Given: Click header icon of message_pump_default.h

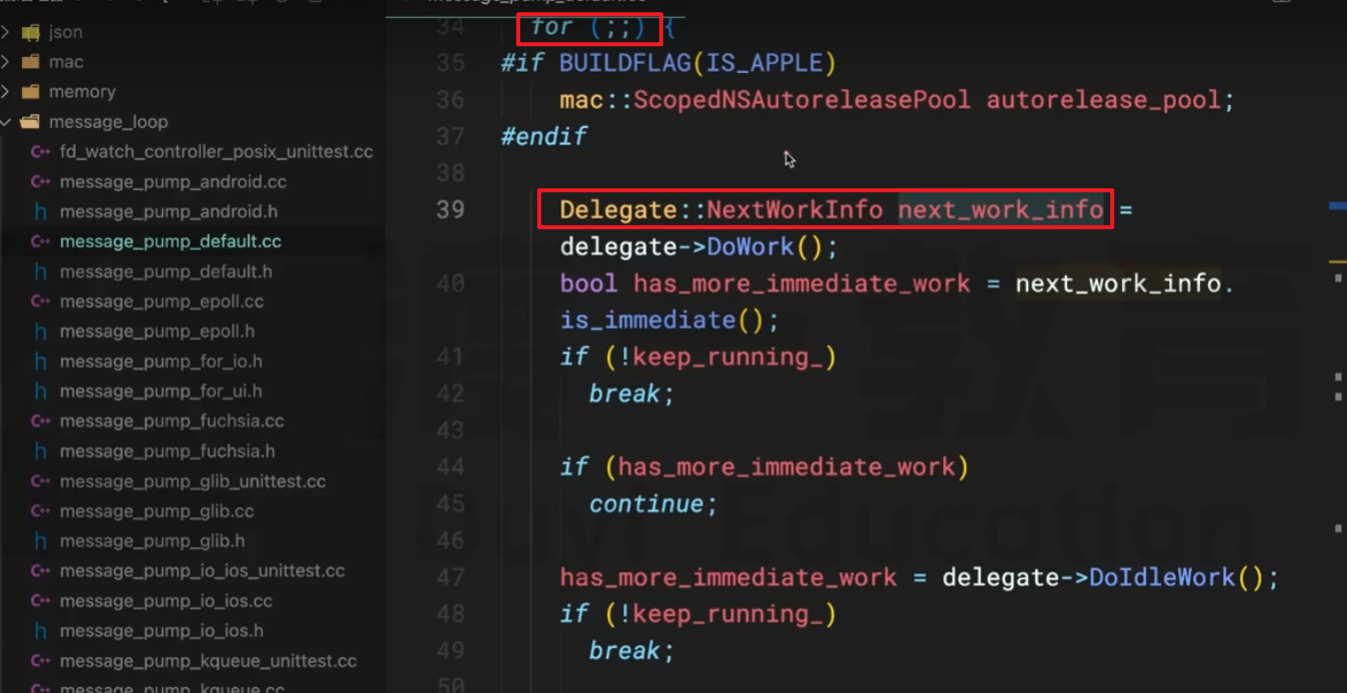Looking at the screenshot, I should coord(41,272).
